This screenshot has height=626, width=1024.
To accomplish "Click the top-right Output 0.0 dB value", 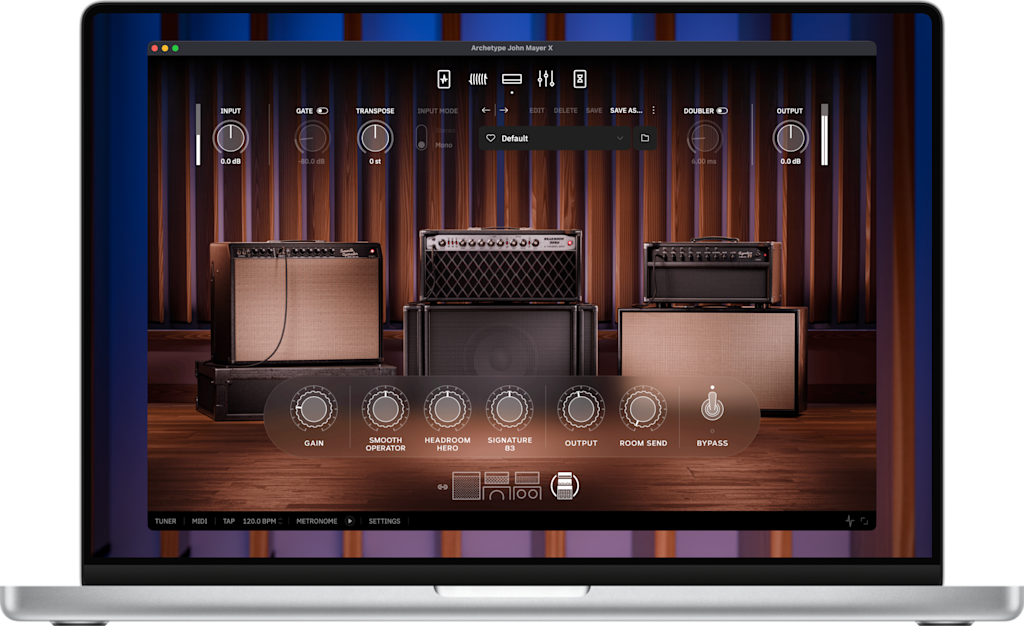I will 790,161.
